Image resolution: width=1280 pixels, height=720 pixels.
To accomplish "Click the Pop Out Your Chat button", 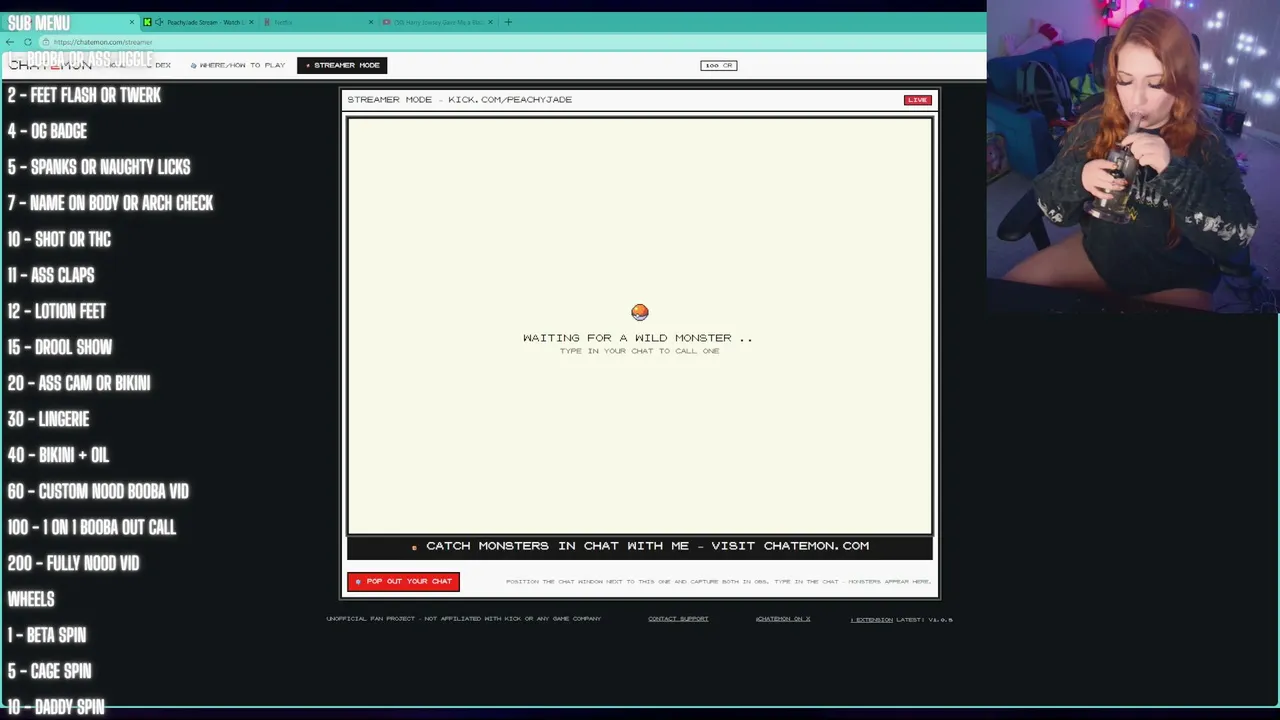I will [403, 581].
